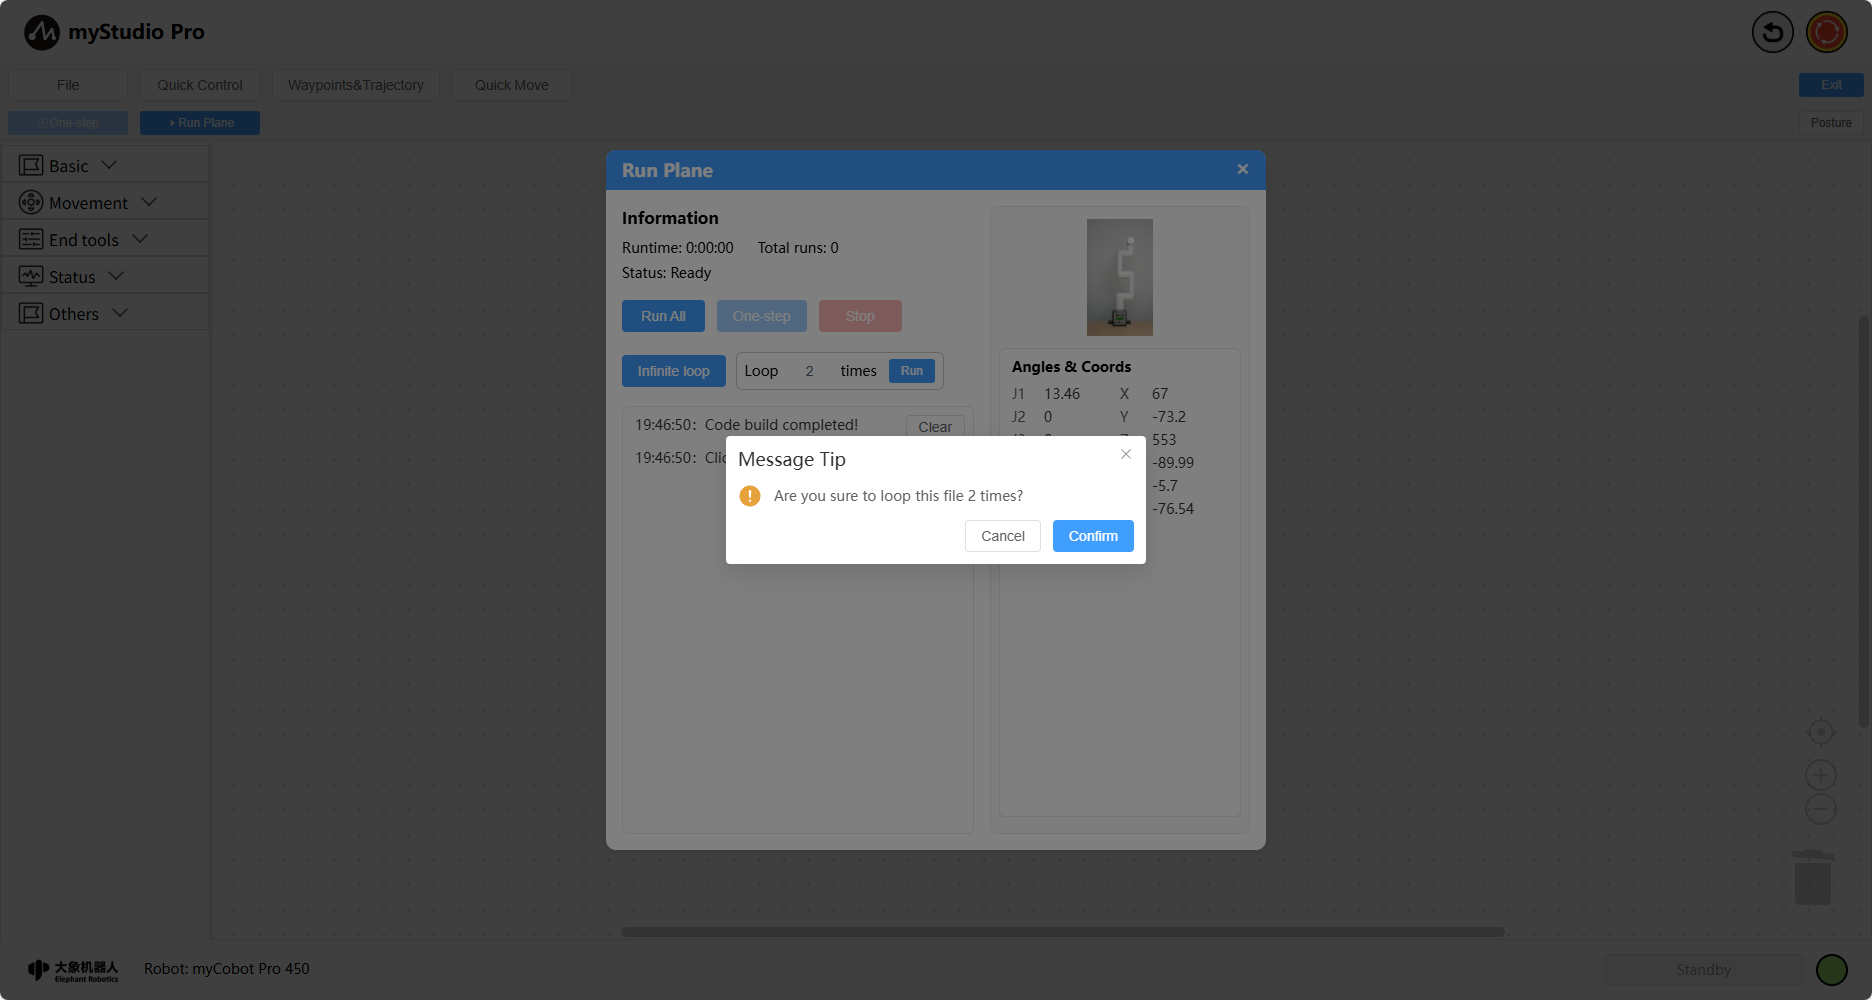Click the zoom in plus icon

1820,775
